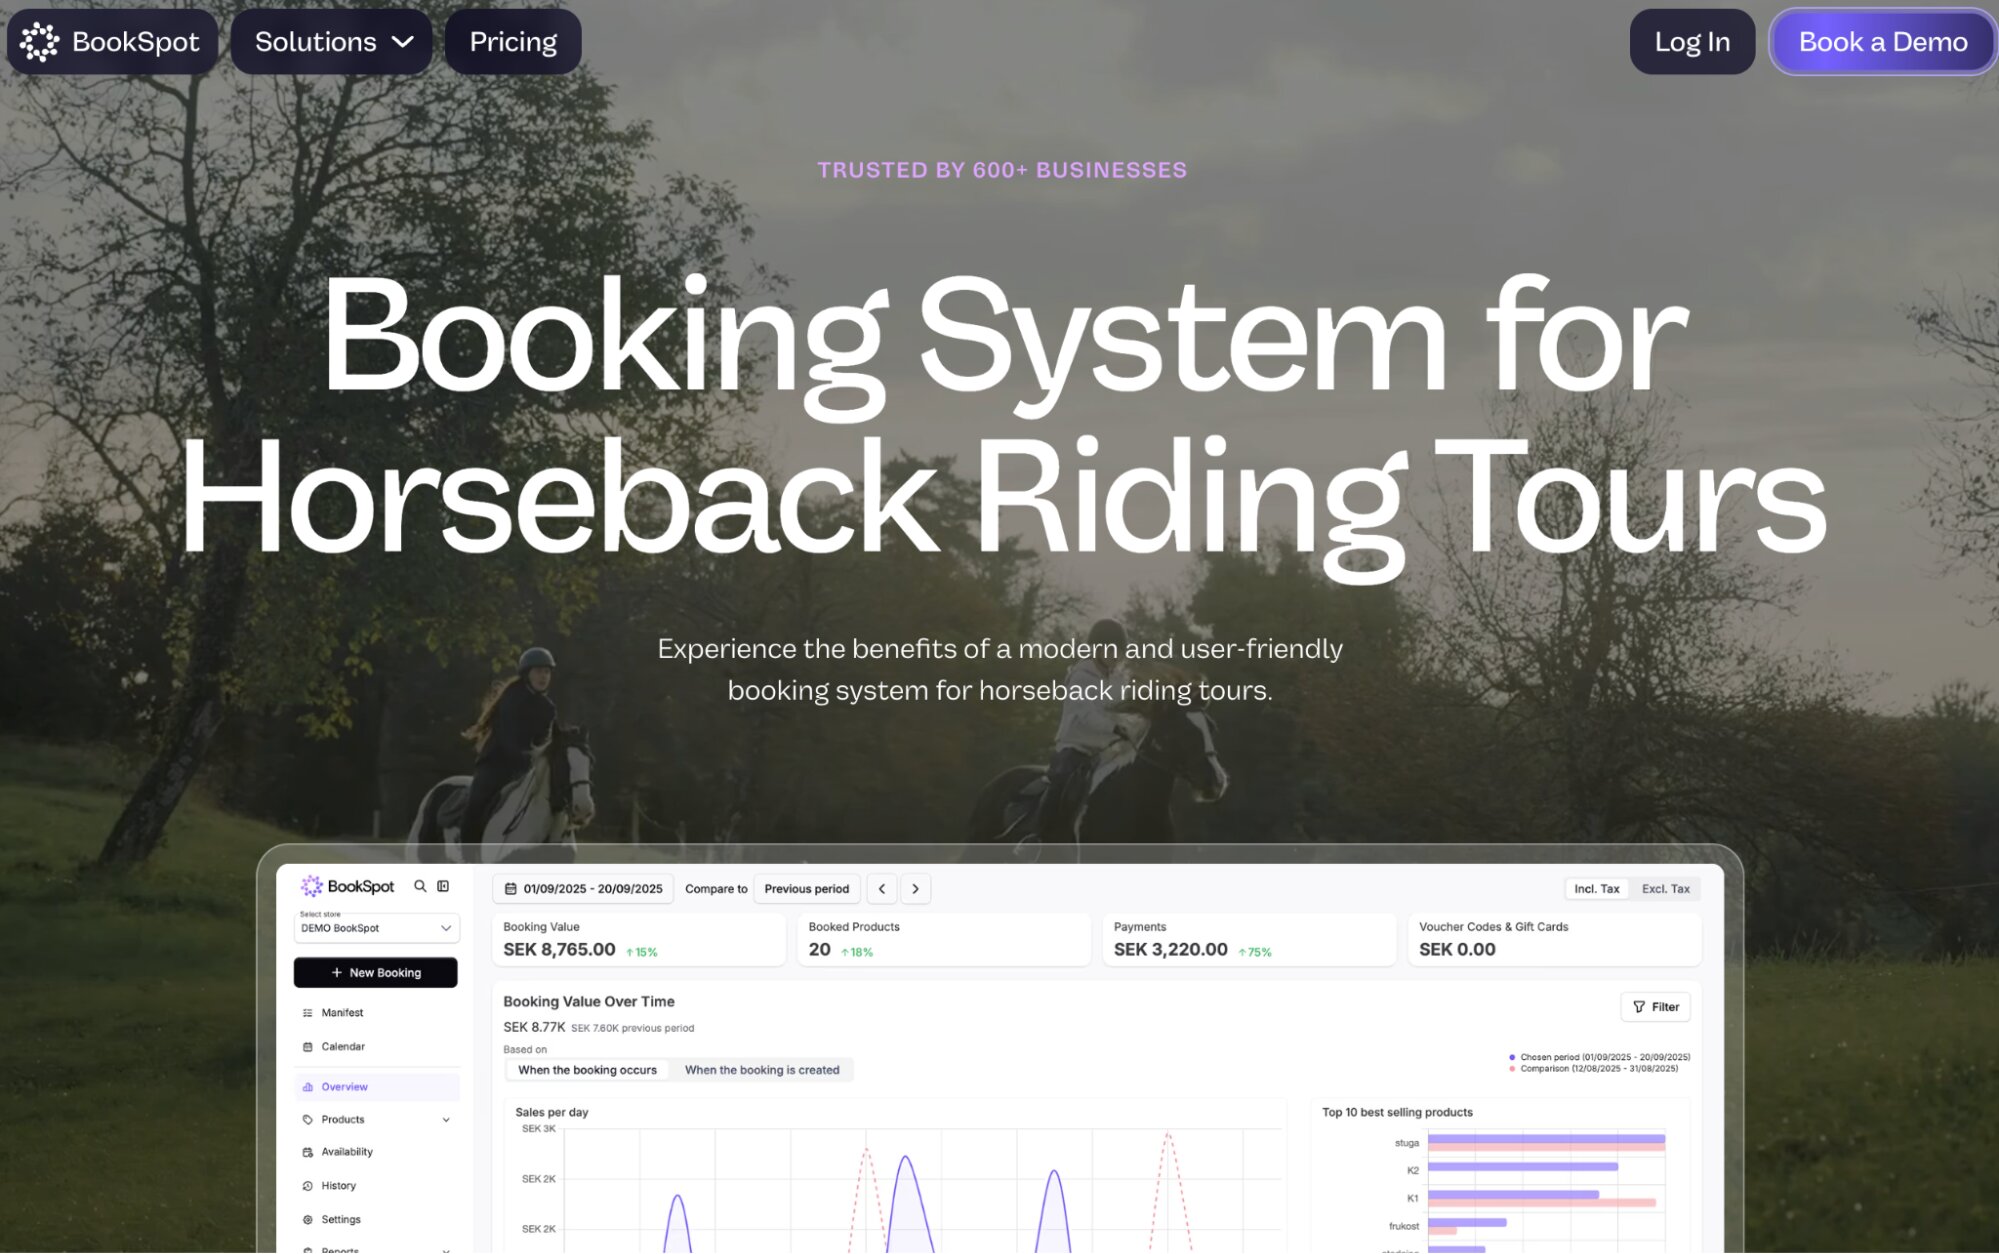Click the Sales per day label
The width and height of the screenshot is (1999, 1254).
pos(551,1112)
